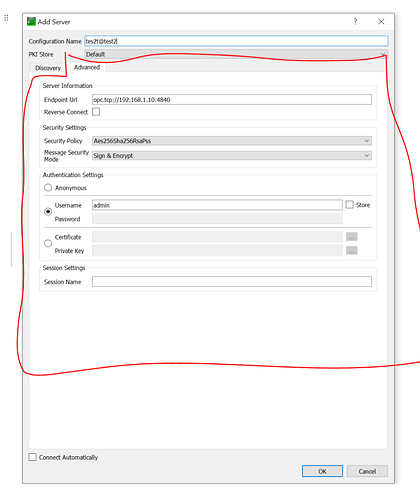Close the Add Server dialog
This screenshot has height=500, width=420.
pos(381,22)
